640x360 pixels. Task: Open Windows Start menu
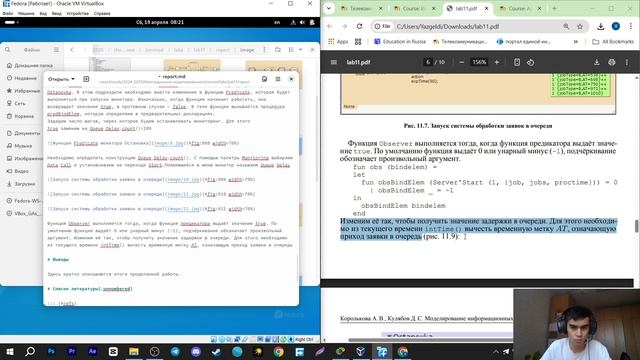coord(9,351)
